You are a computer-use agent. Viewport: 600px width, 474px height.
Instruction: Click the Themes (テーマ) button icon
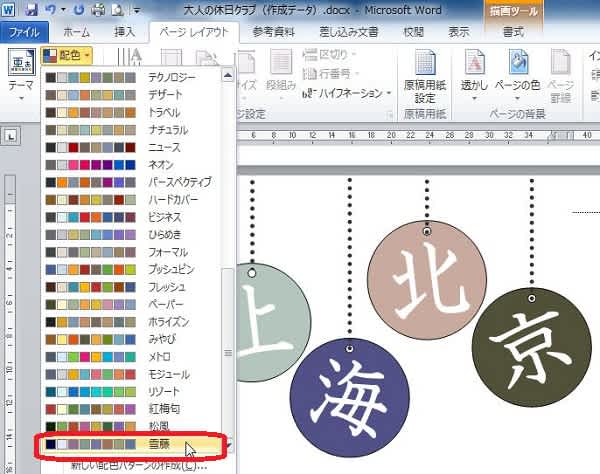coord(19,64)
